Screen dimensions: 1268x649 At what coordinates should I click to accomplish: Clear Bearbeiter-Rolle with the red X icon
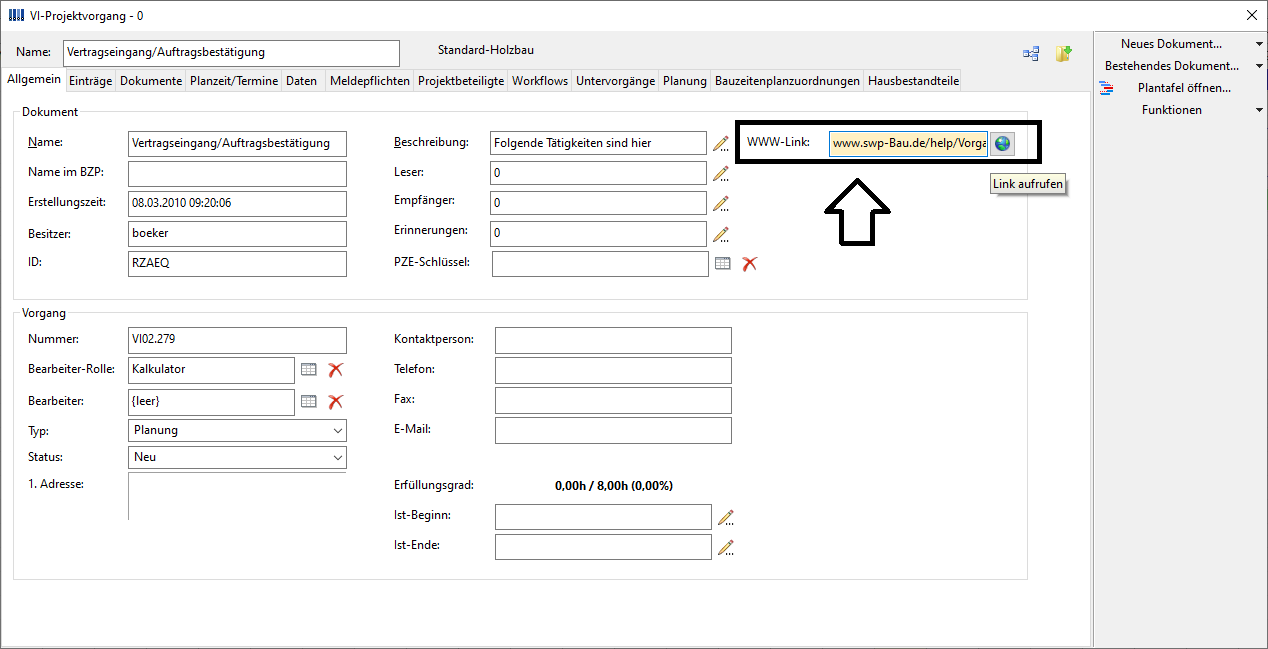pos(336,370)
